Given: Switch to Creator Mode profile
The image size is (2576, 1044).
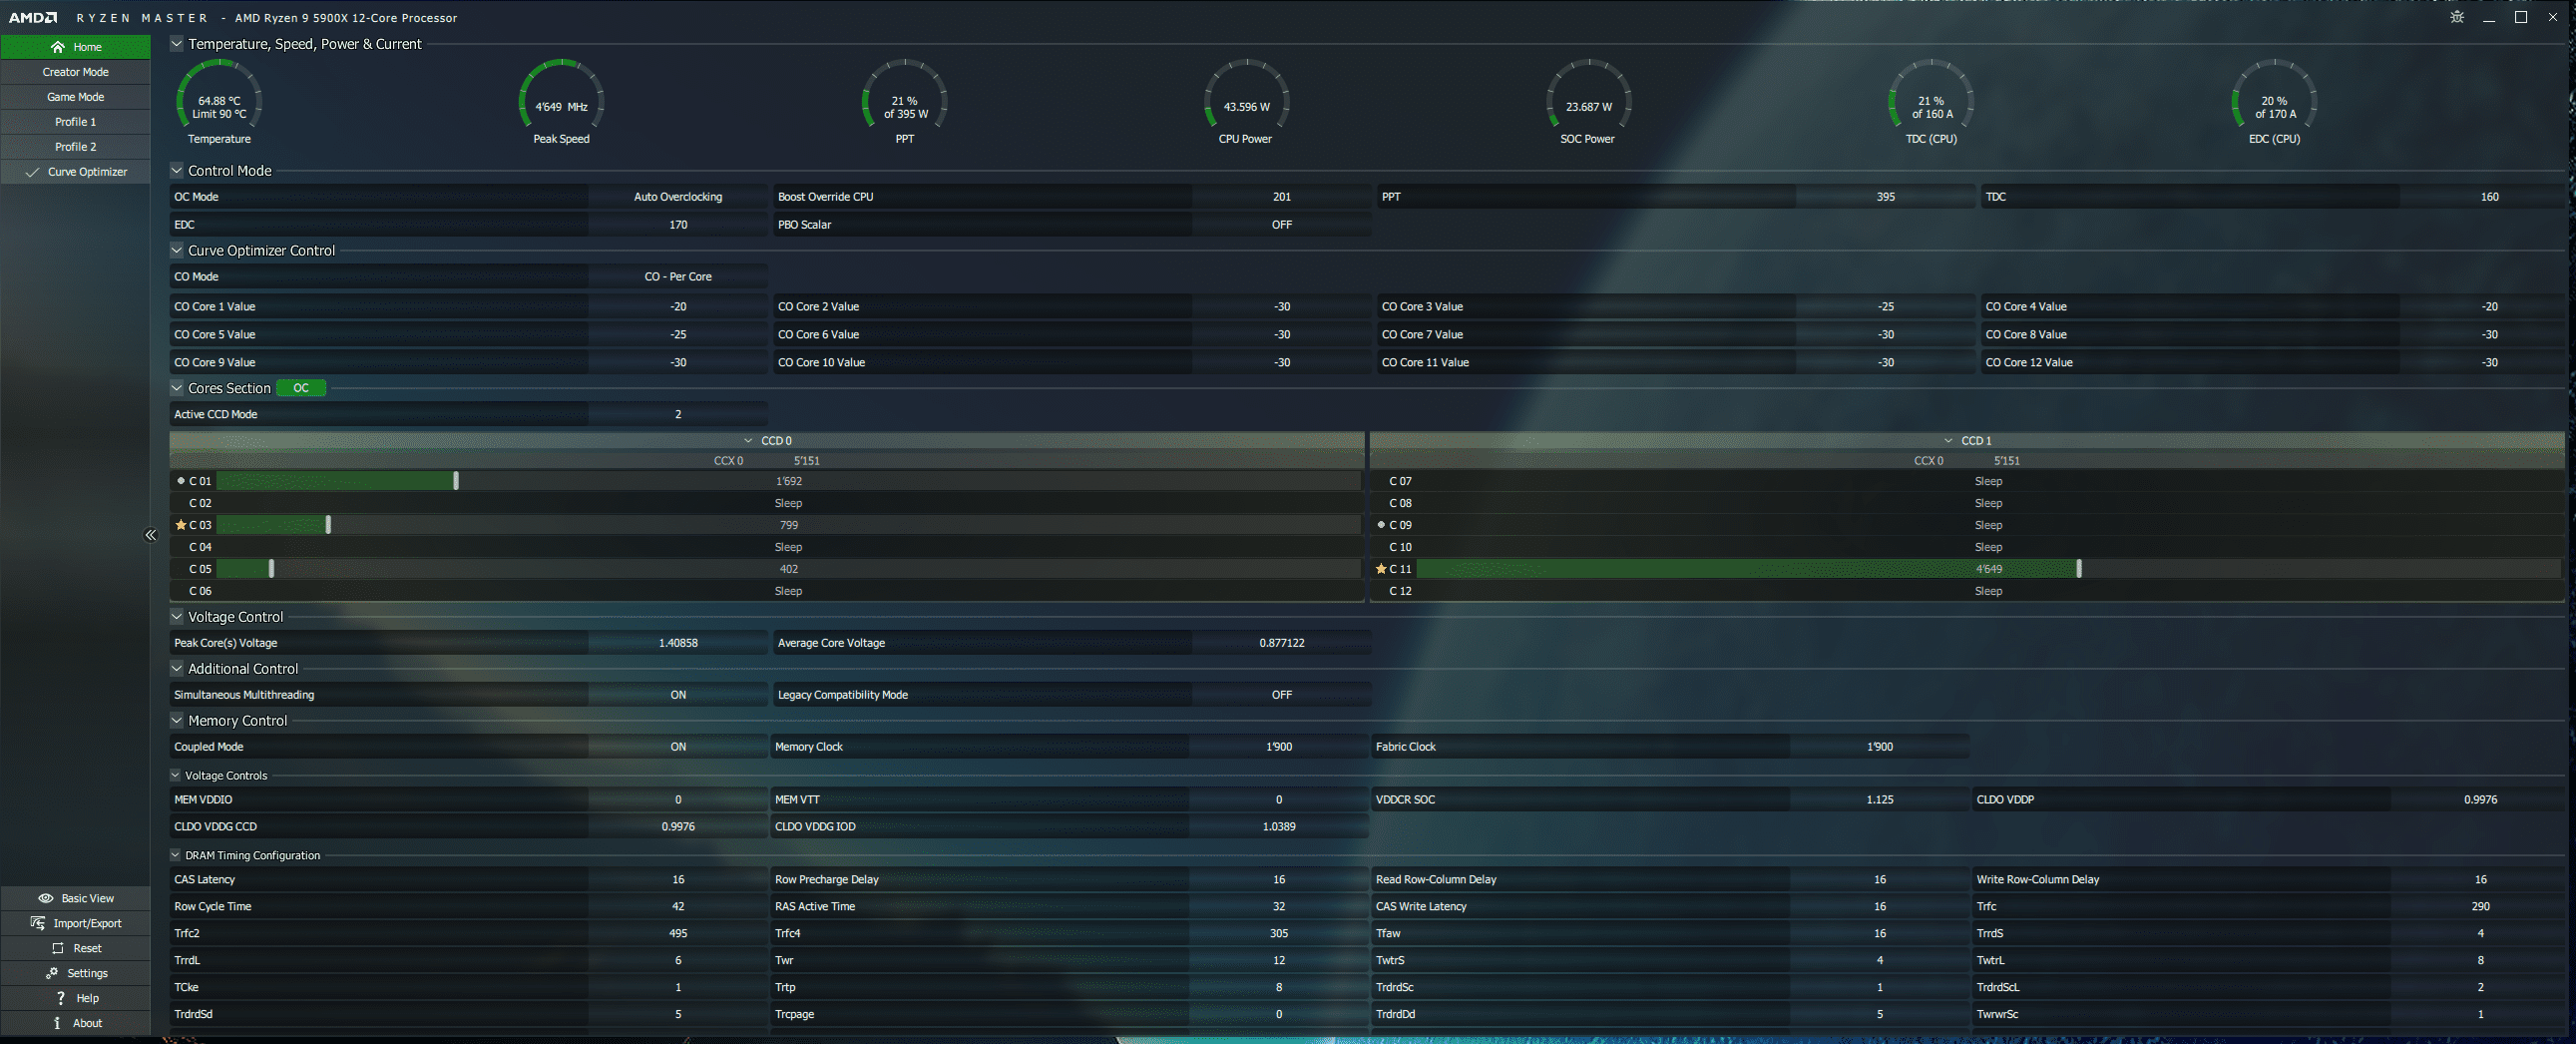Looking at the screenshot, I should (76, 72).
